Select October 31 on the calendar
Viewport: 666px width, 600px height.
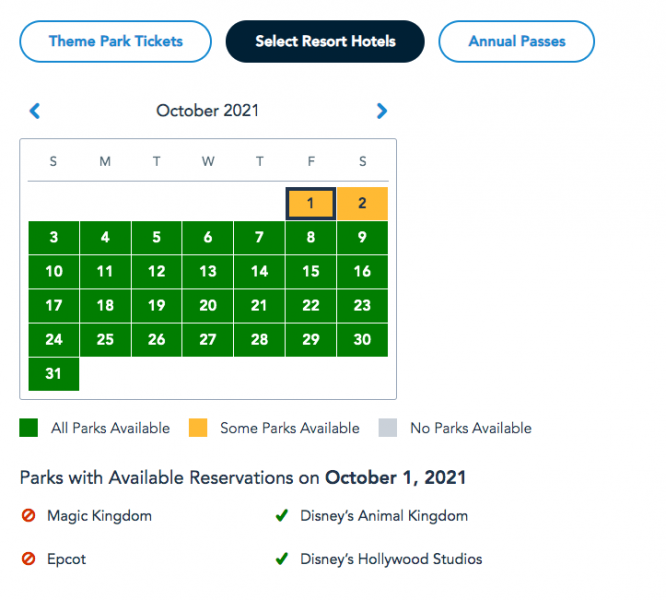point(54,374)
